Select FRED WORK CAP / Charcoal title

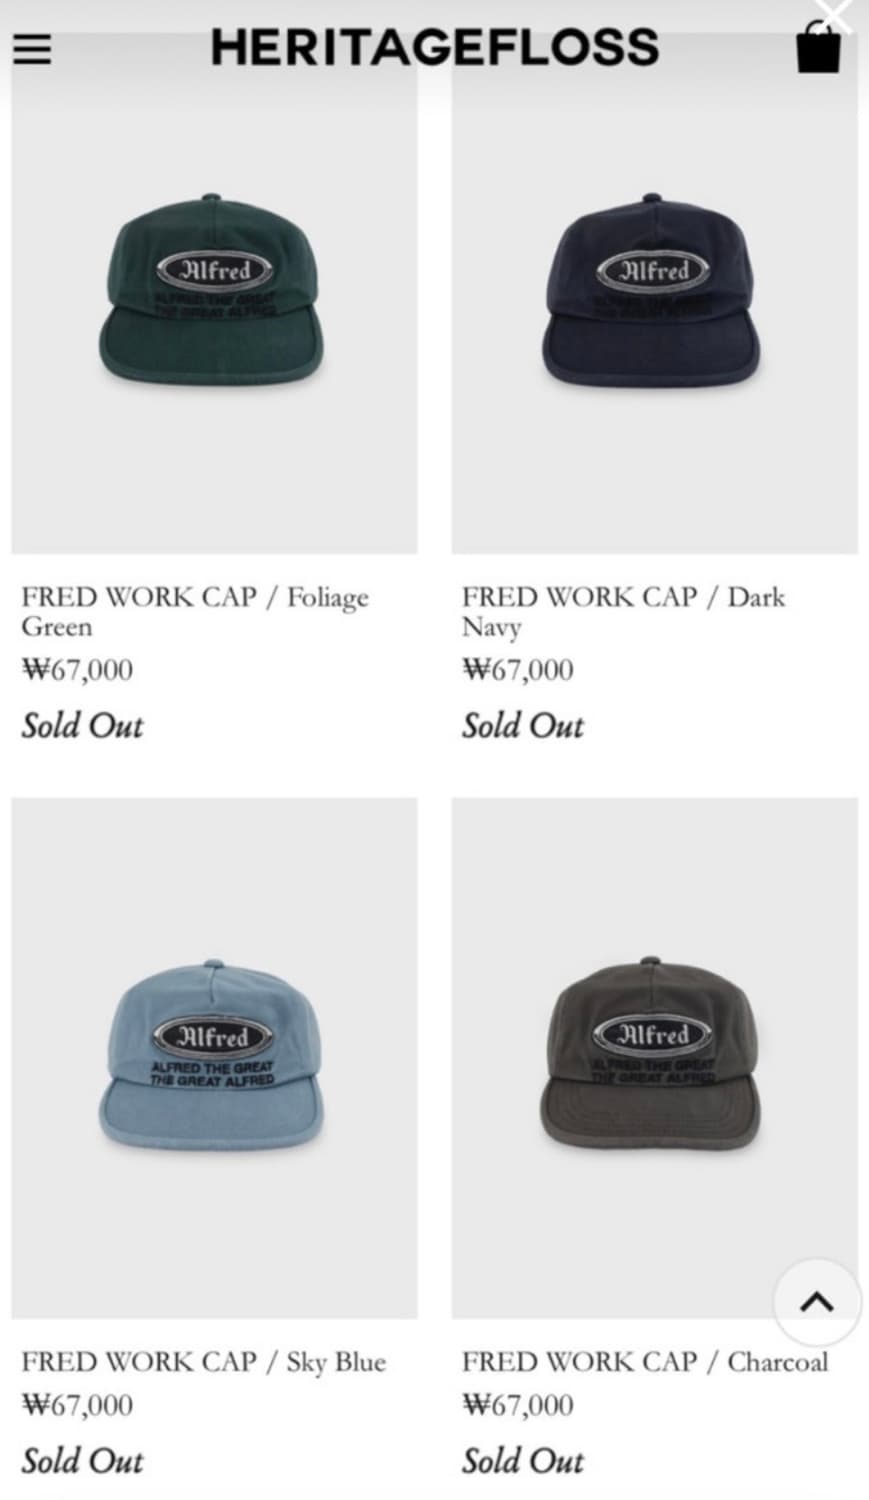tap(645, 1362)
